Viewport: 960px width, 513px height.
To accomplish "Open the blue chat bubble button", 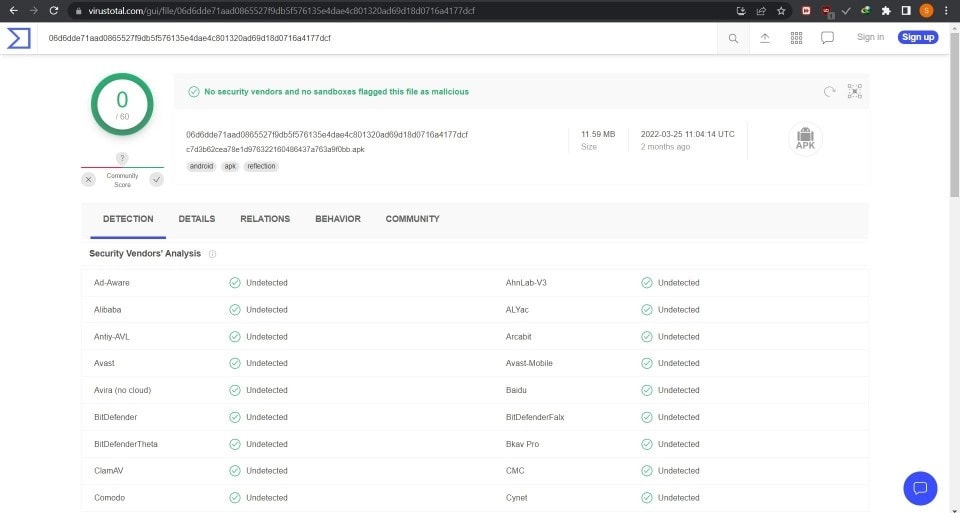I will (920, 488).
